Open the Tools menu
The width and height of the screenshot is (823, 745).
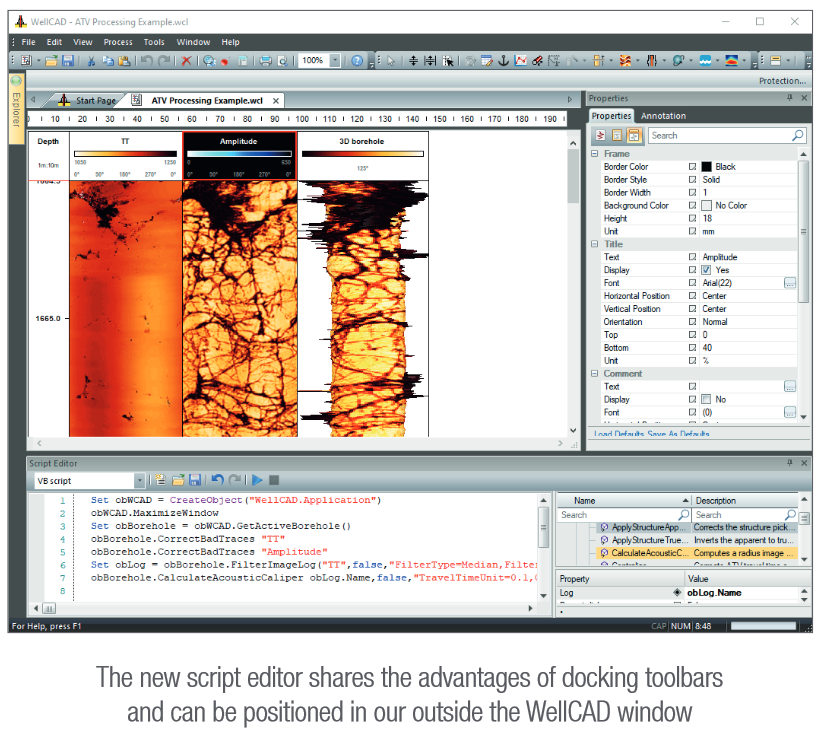tap(154, 42)
